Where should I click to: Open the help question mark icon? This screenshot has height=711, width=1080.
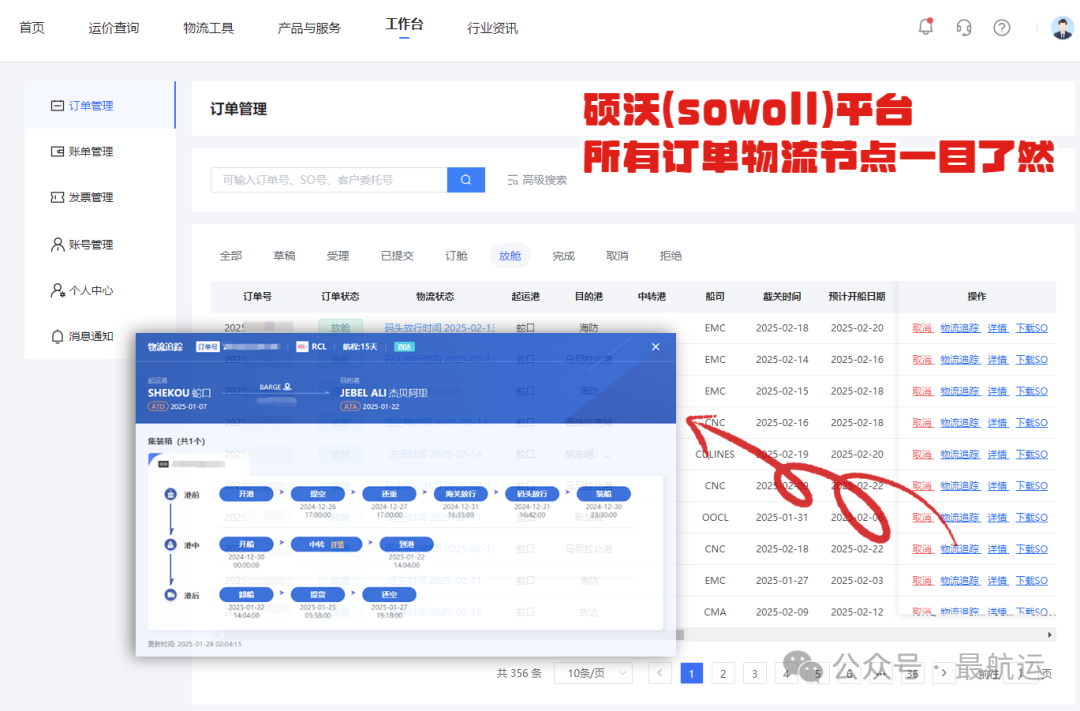(1001, 28)
